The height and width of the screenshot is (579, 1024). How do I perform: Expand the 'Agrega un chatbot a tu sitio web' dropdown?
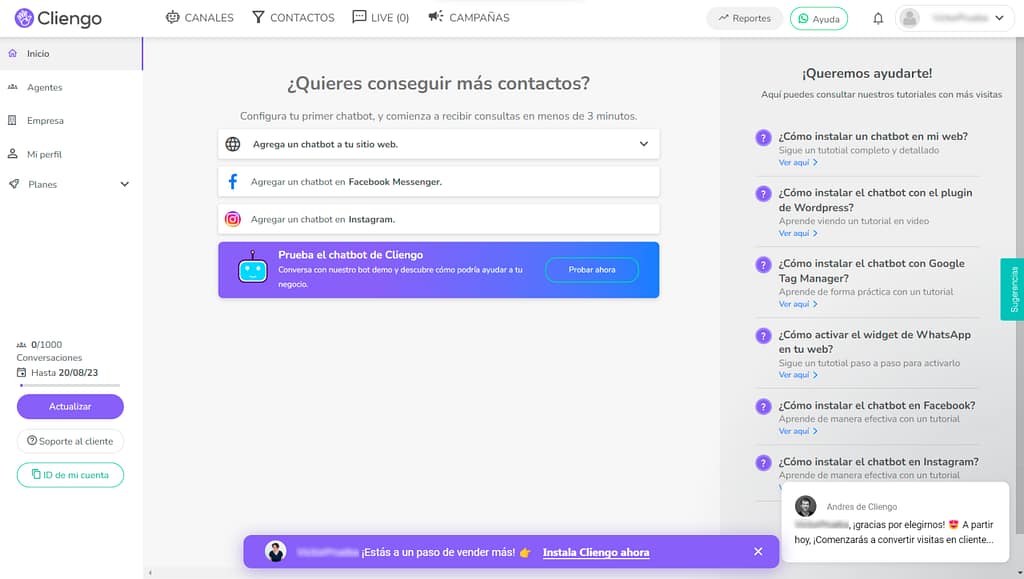point(645,143)
